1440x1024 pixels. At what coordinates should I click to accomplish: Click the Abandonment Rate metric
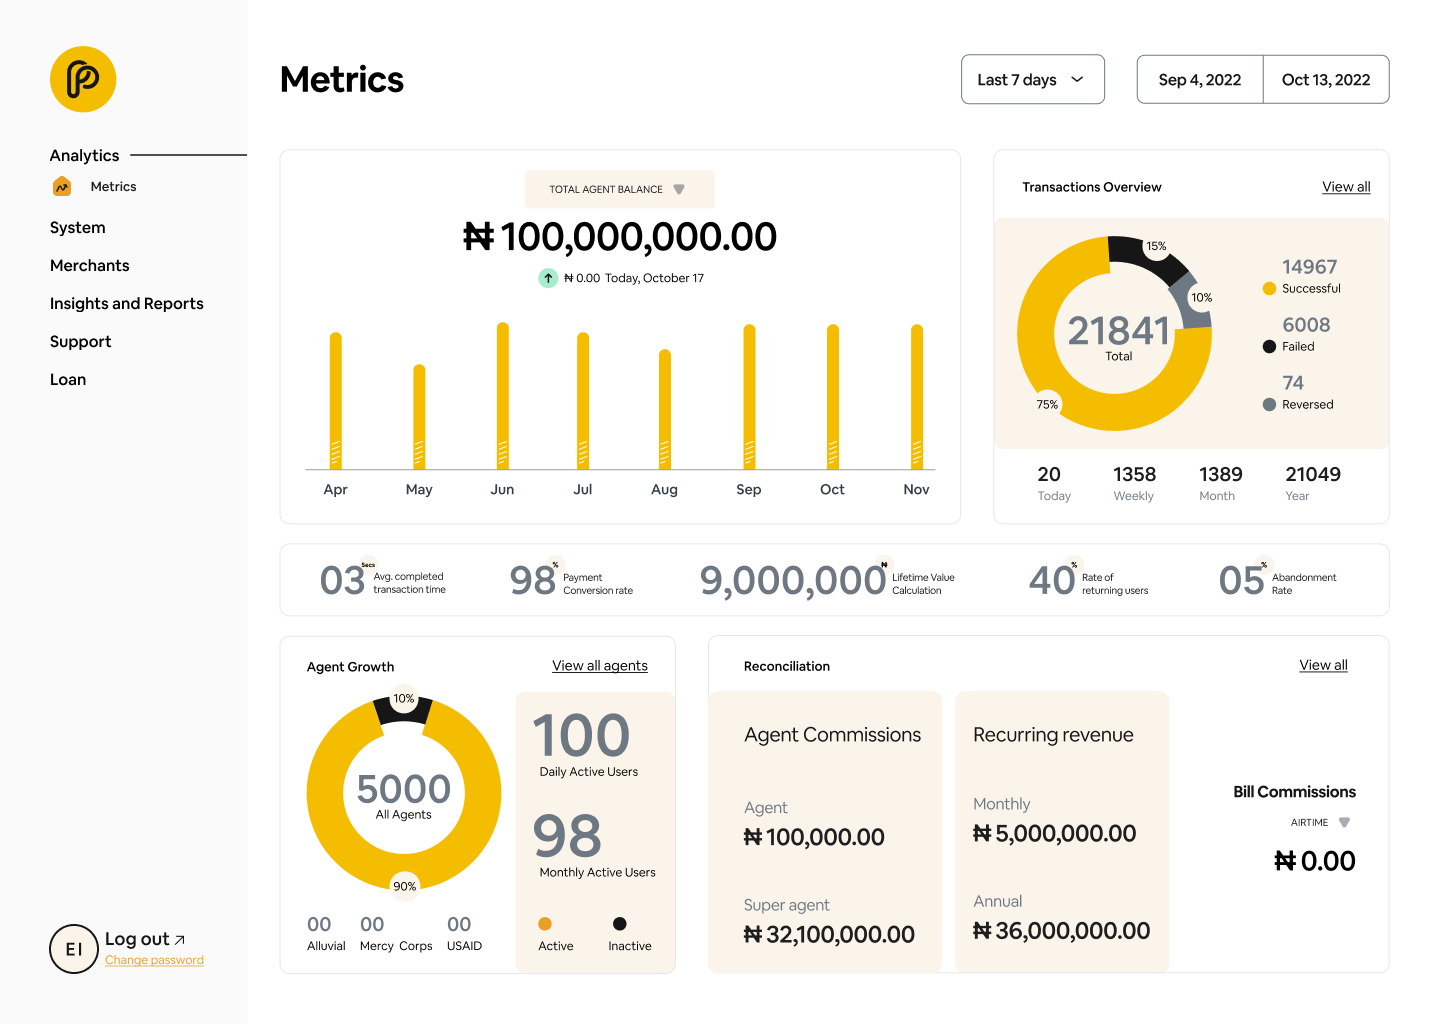(1278, 580)
